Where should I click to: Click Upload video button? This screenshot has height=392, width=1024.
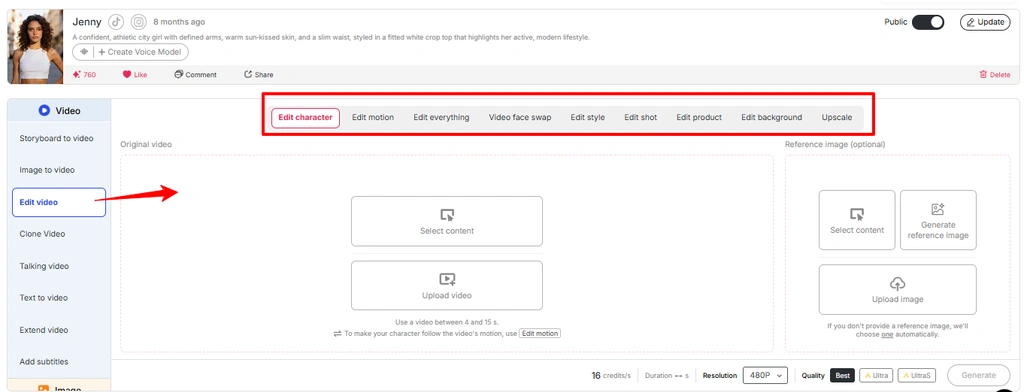447,286
